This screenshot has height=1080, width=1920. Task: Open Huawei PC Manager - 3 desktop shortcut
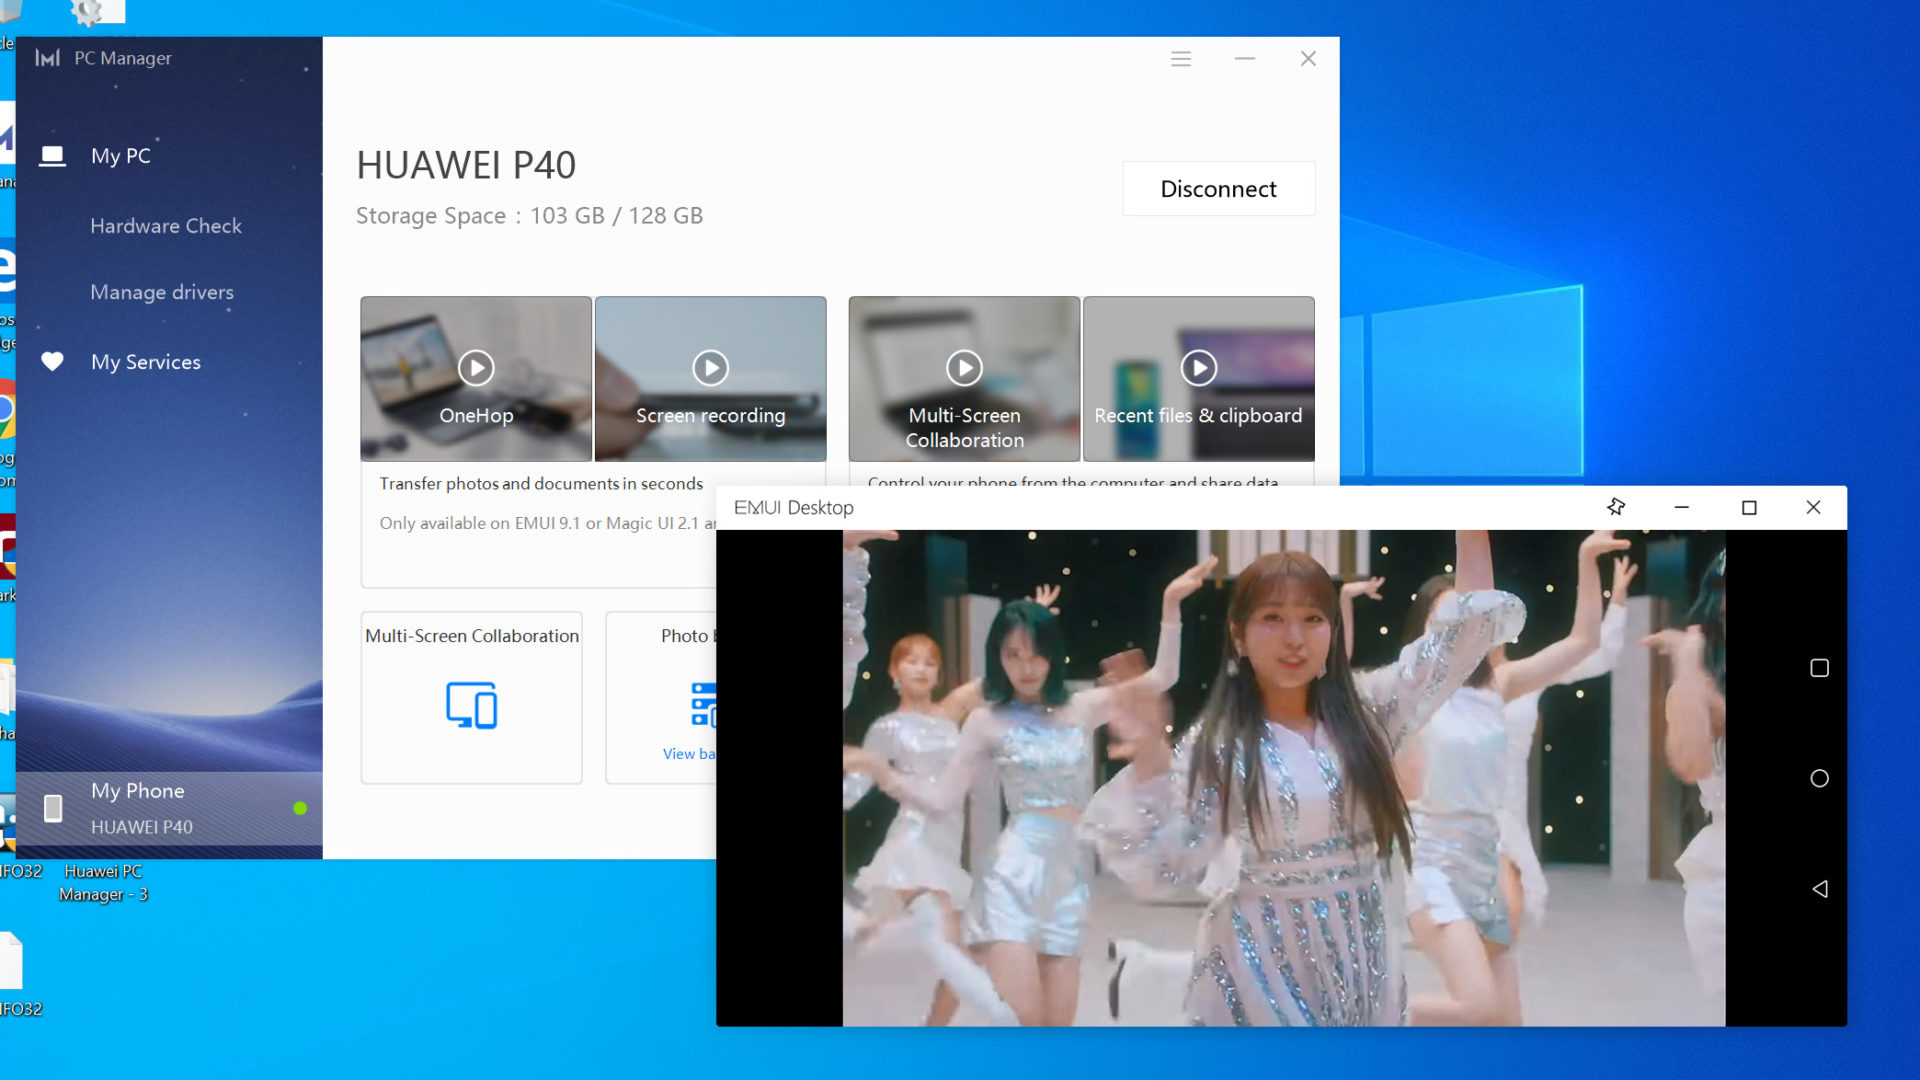coord(104,882)
